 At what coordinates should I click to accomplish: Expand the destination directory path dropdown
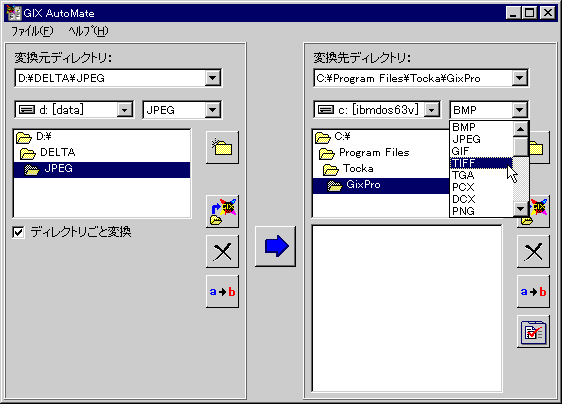[x=519, y=78]
